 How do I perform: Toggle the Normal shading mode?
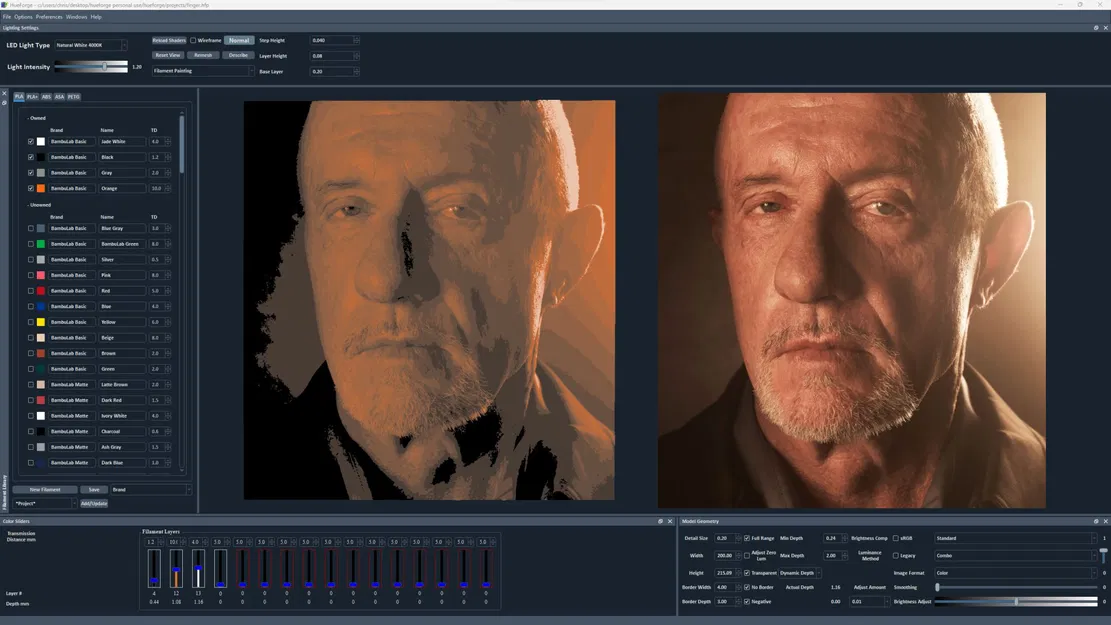238,40
